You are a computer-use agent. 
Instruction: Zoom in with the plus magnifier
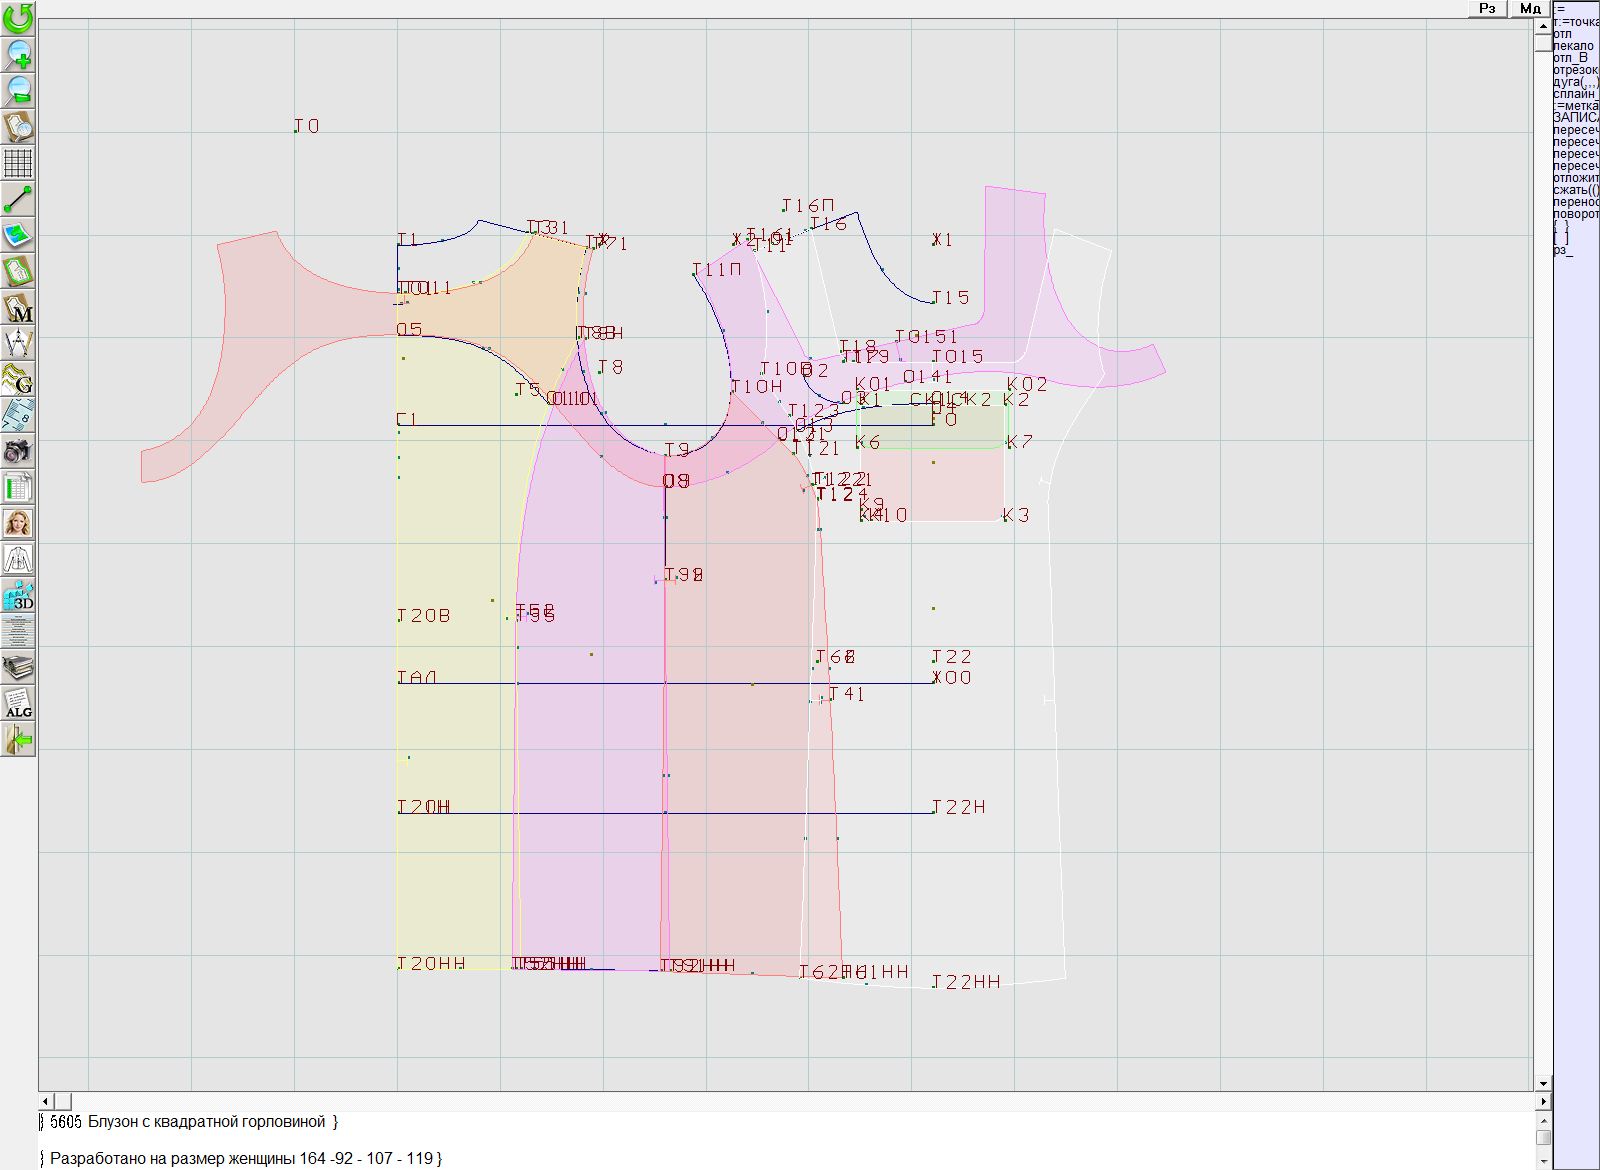coord(18,54)
